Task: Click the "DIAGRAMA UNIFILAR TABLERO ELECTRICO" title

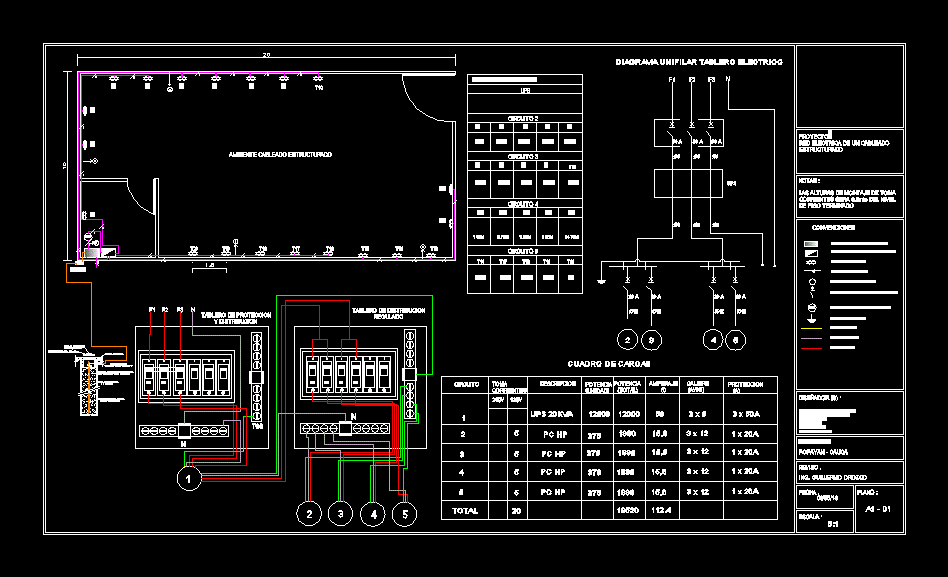Action: (x=698, y=62)
